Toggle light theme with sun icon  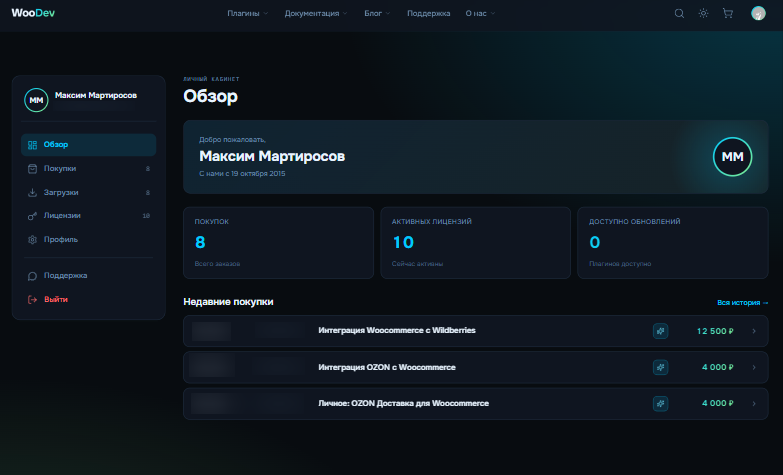703,13
